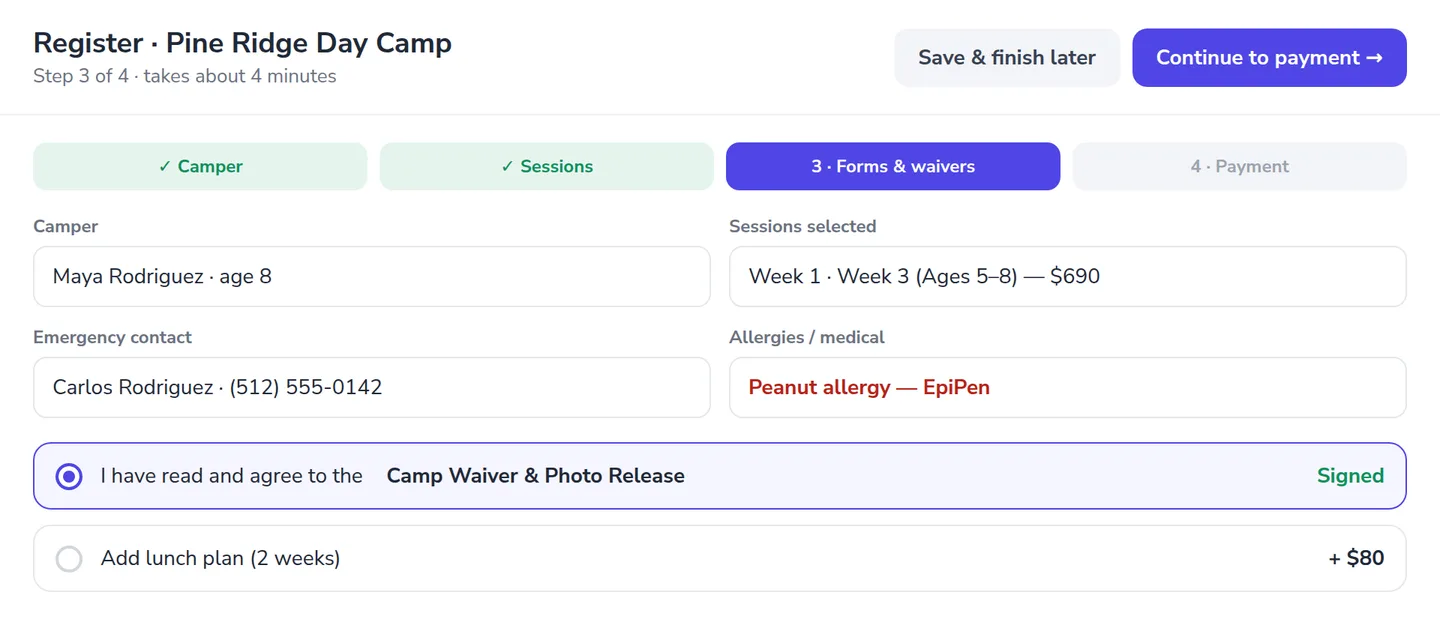Image resolution: width=1440 pixels, height=640 pixels.
Task: Open the completed Sessions step
Action: pyautogui.click(x=546, y=166)
